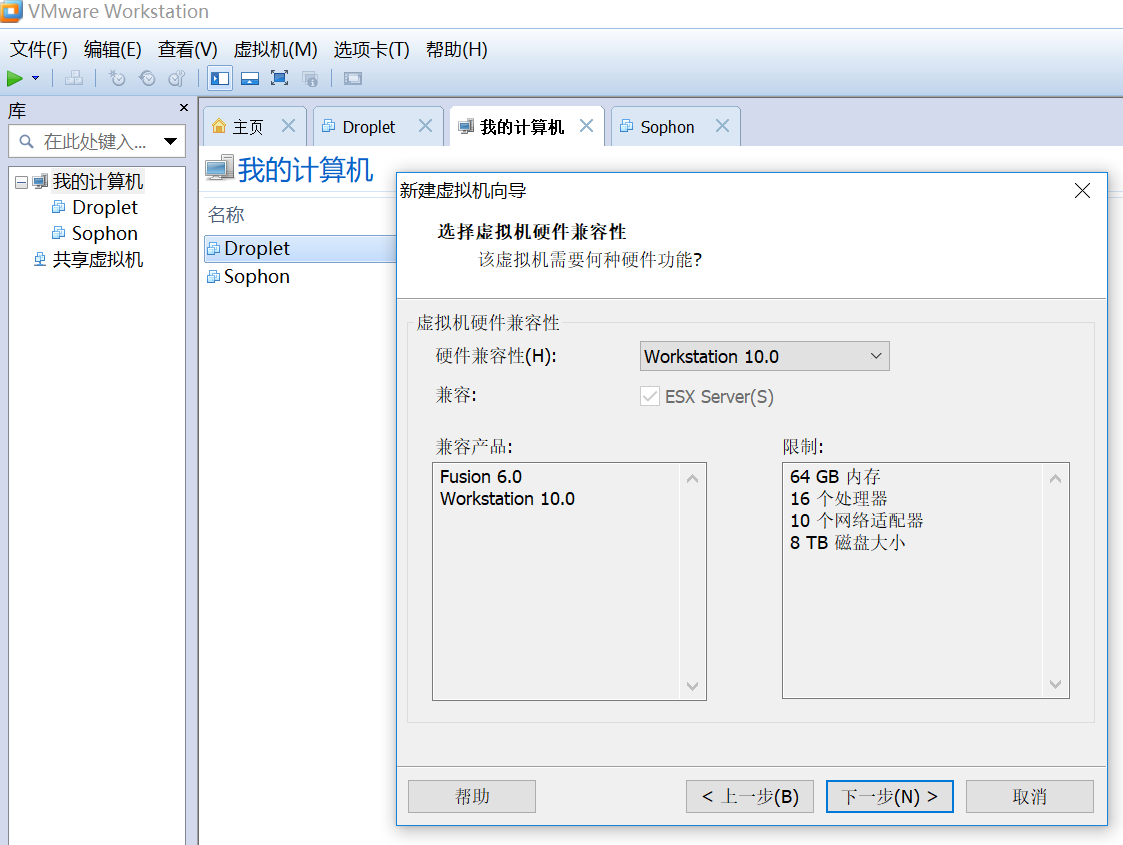Select 共享虚拟机 in the library tree

click(97, 259)
